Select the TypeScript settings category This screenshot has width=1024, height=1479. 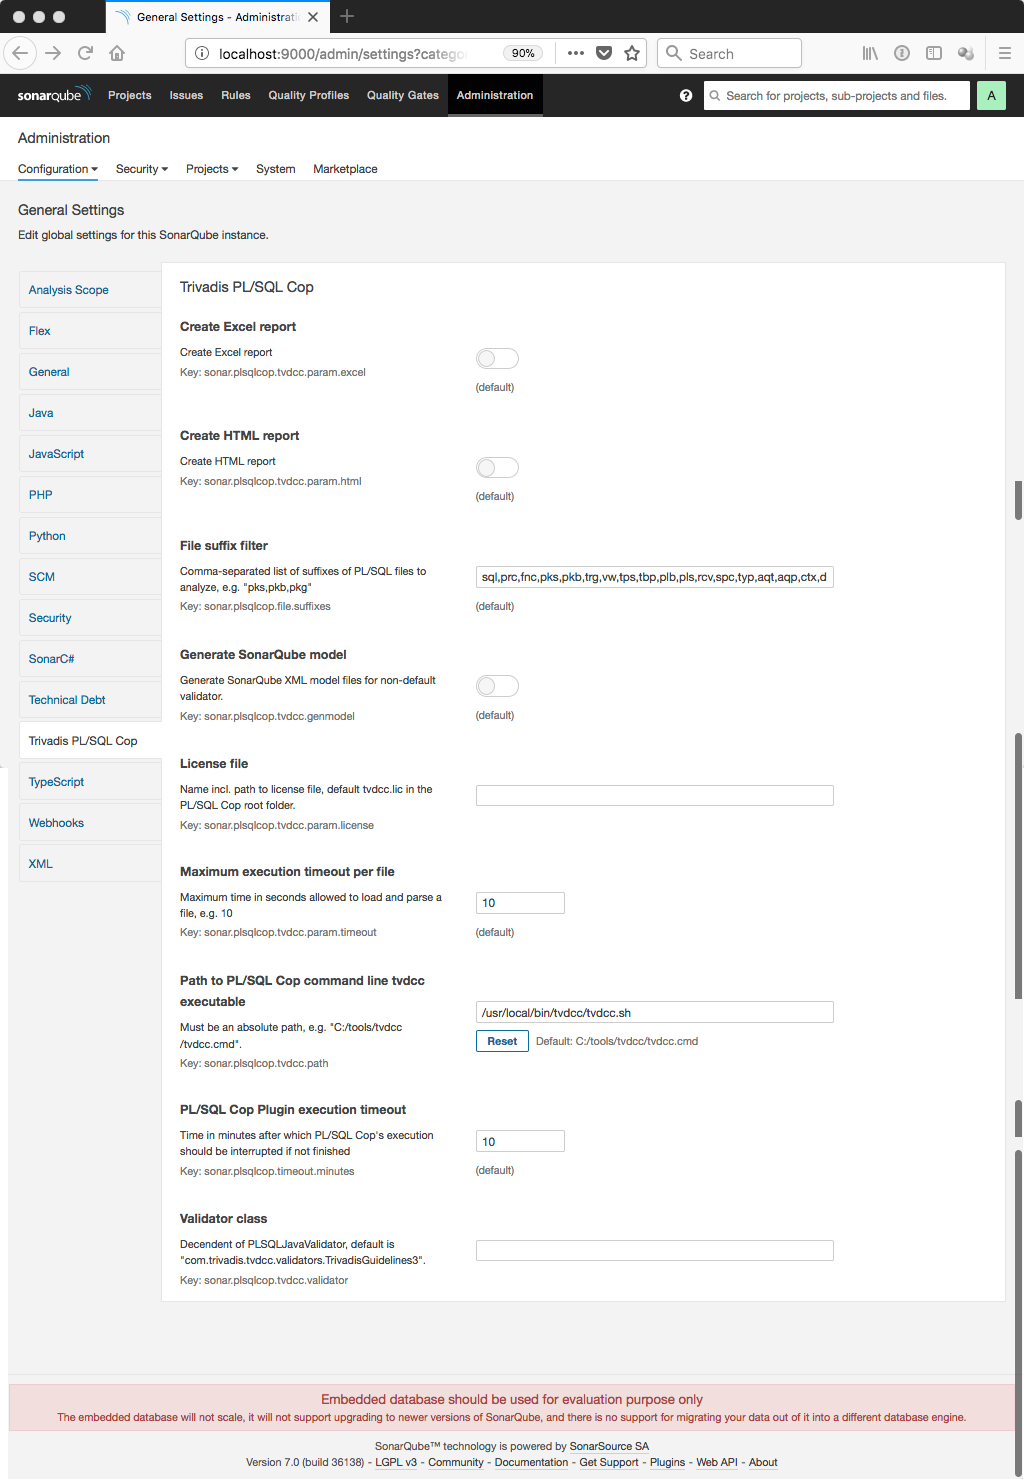[x=90, y=782]
